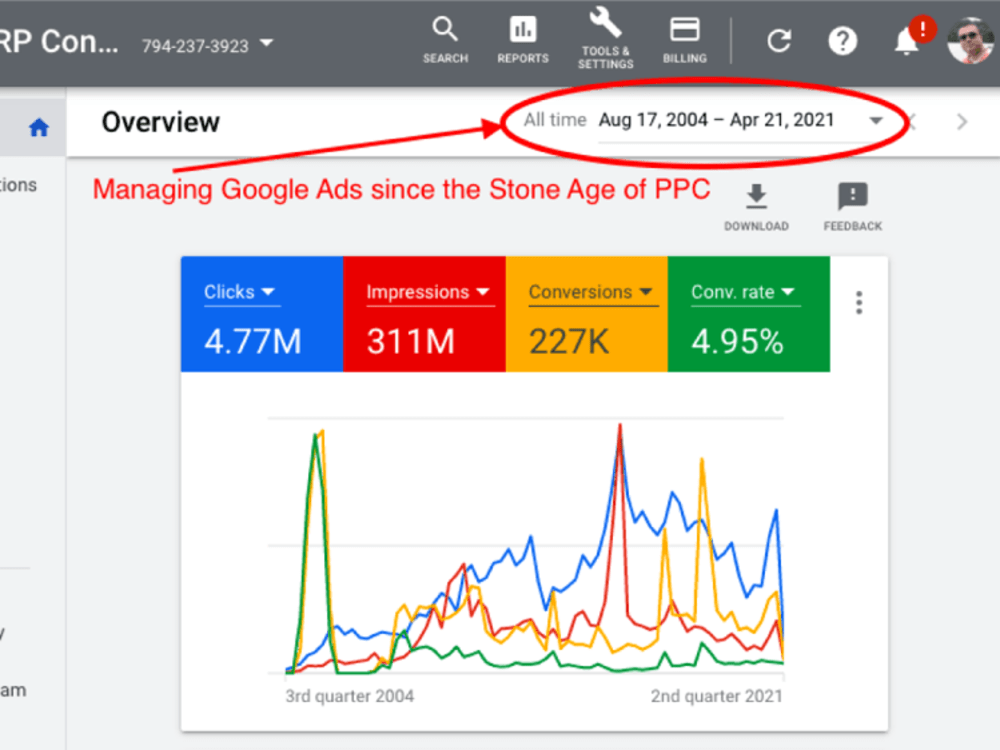Click the green conv. rate spike in 2004
1000x750 pixels.
tap(314, 437)
